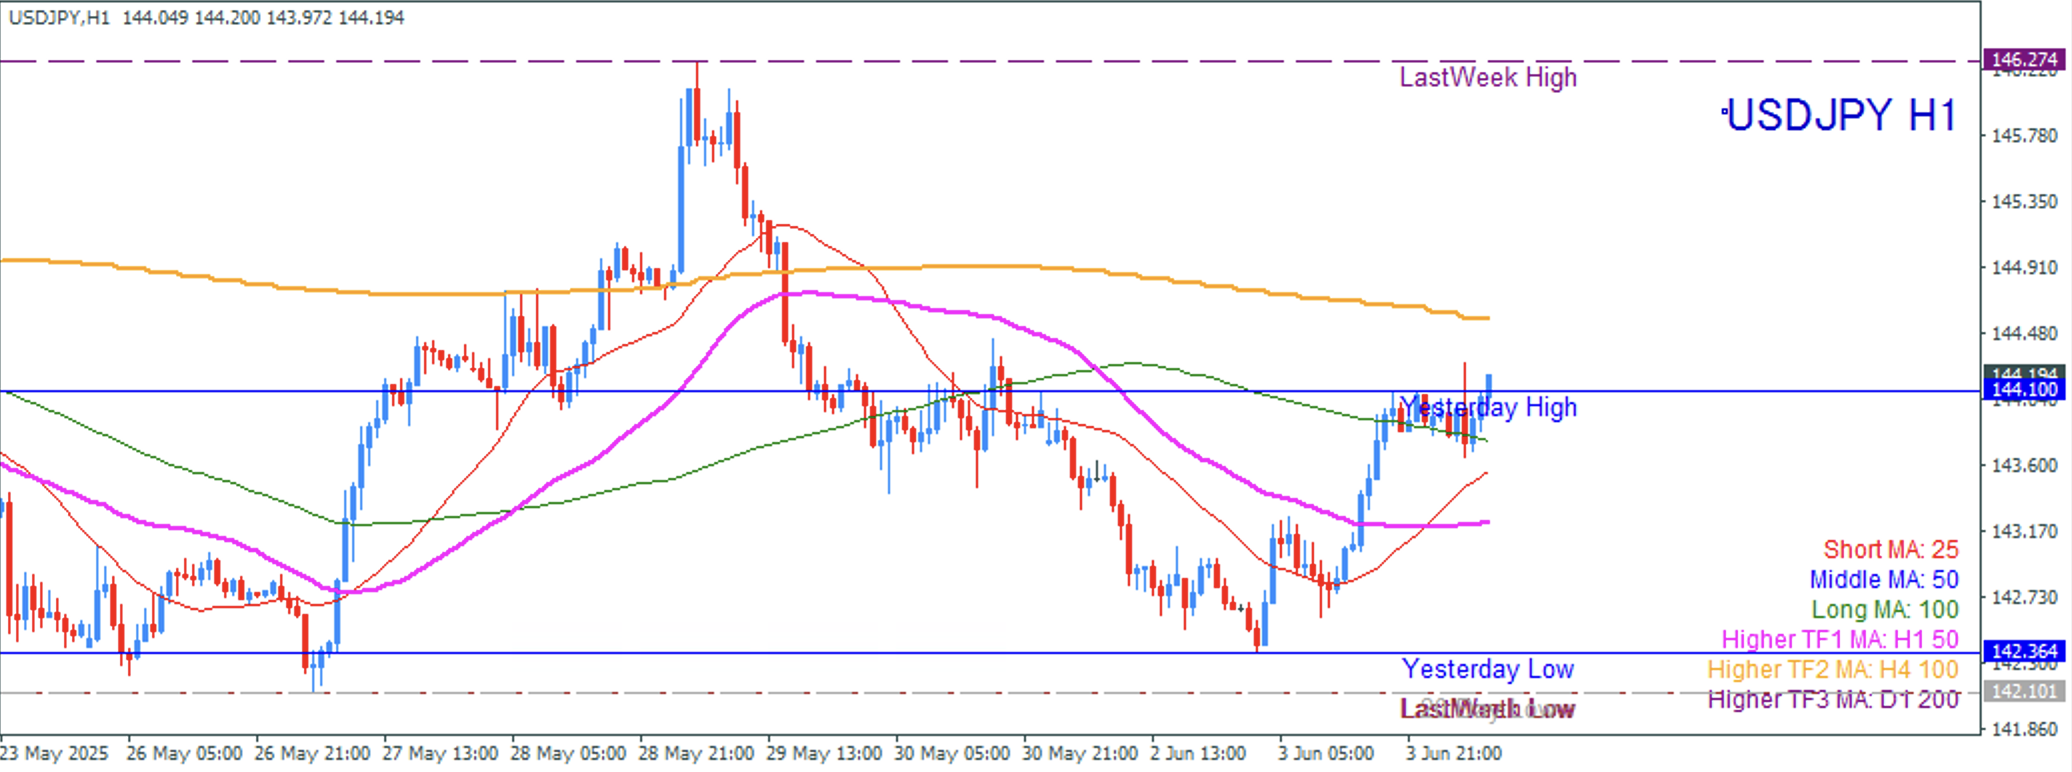Click the 145.780 price axis label
This screenshot has height=772, width=2072.
[2024, 135]
